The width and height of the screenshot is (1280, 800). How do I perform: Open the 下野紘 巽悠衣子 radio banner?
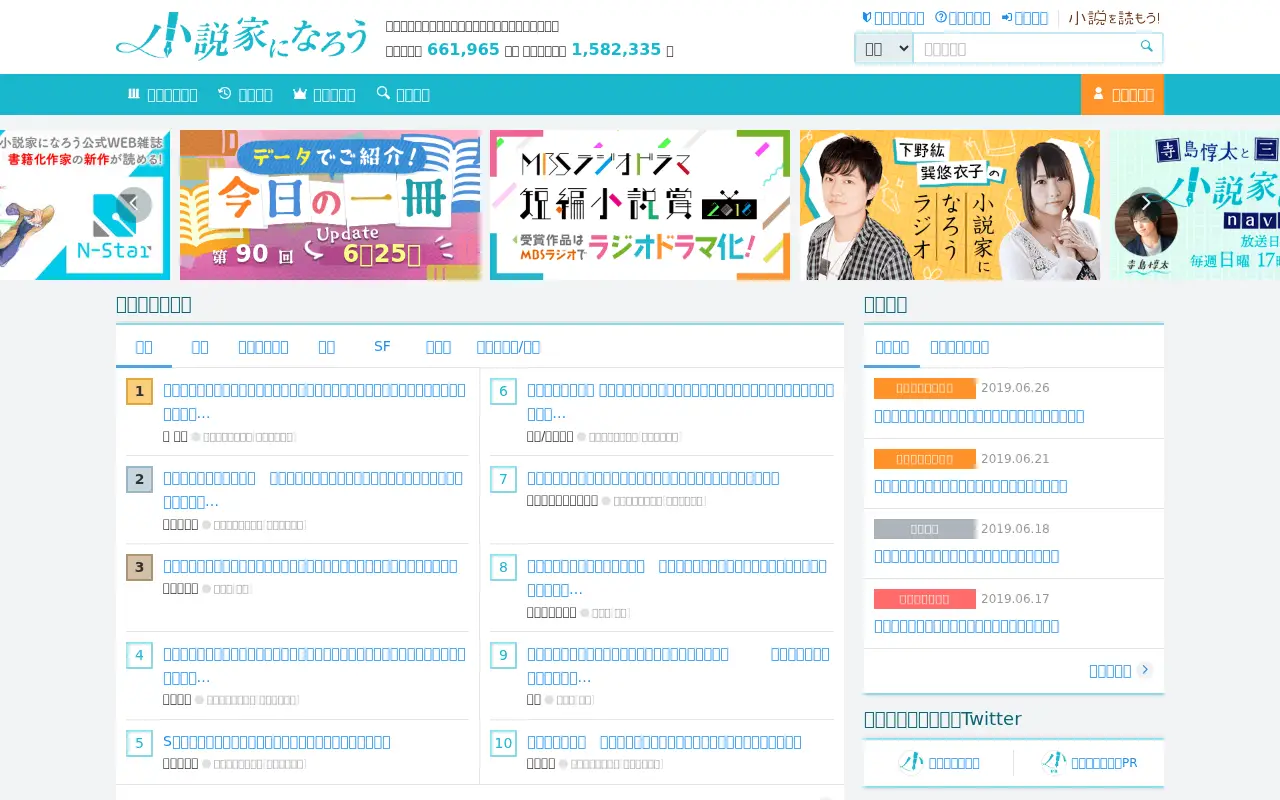click(950, 205)
